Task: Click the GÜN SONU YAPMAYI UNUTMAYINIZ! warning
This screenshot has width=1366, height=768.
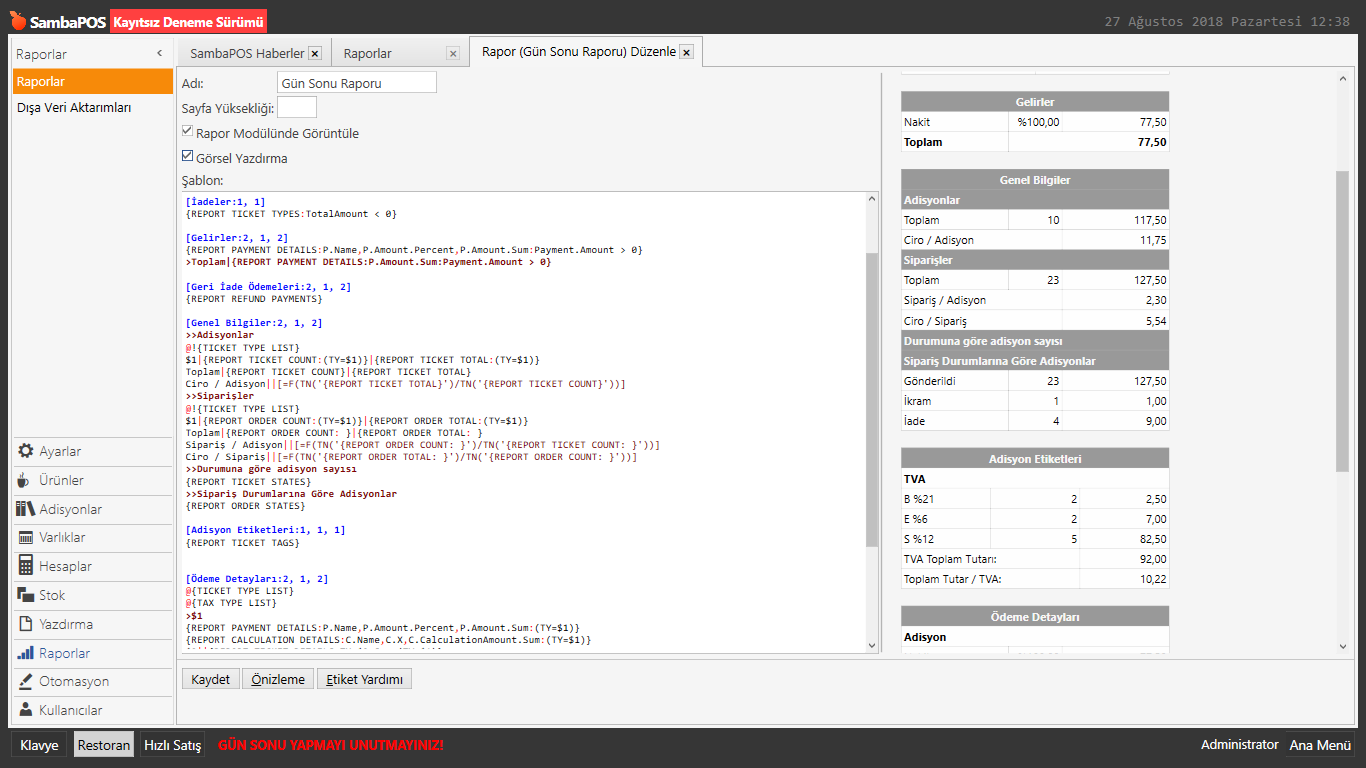Action: pos(331,745)
